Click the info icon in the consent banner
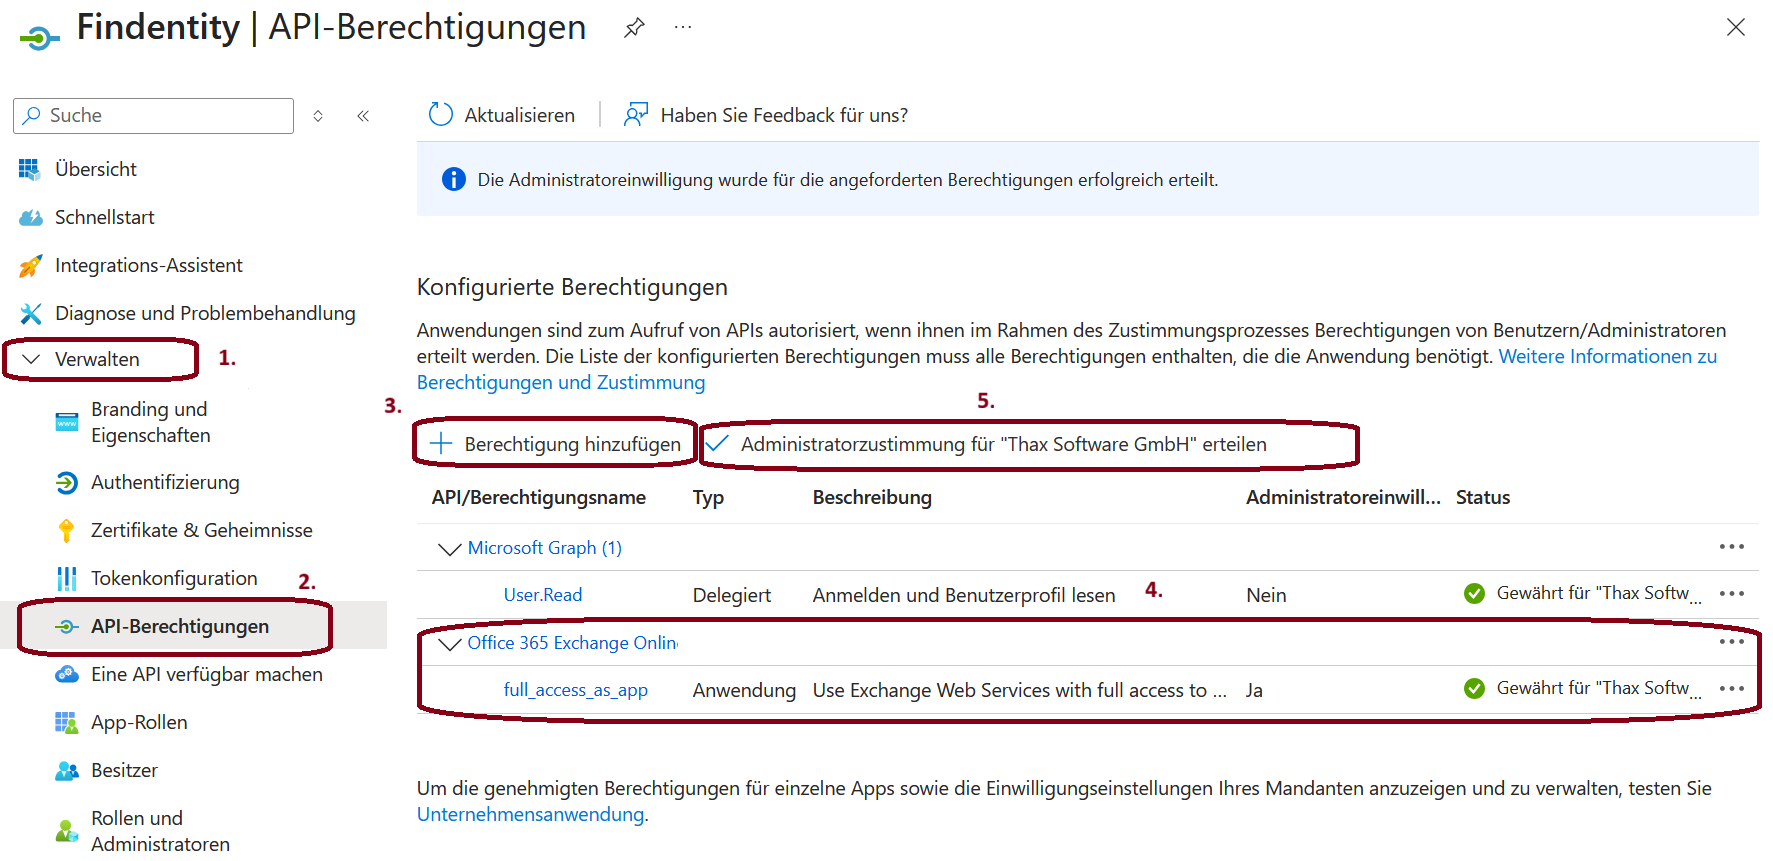This screenshot has width=1773, height=861. pyautogui.click(x=454, y=179)
